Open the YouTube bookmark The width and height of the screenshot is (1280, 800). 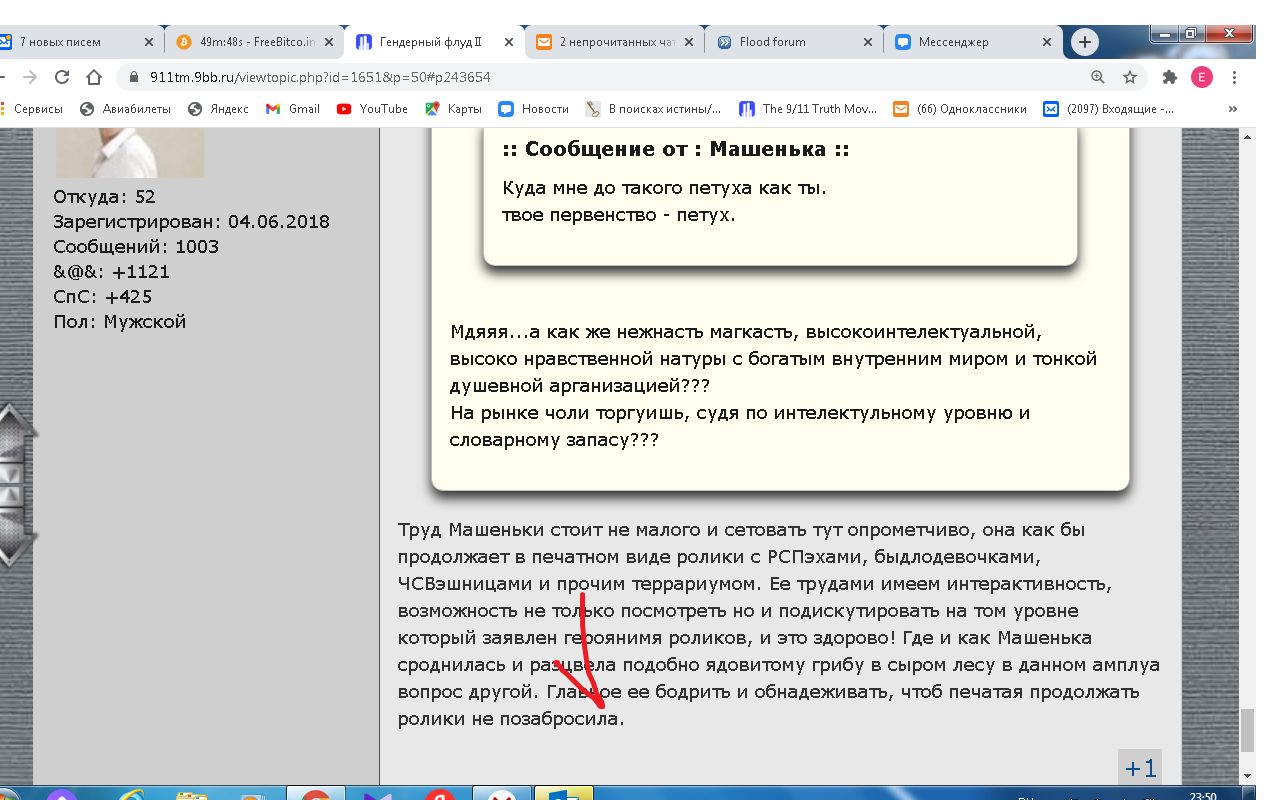click(372, 109)
